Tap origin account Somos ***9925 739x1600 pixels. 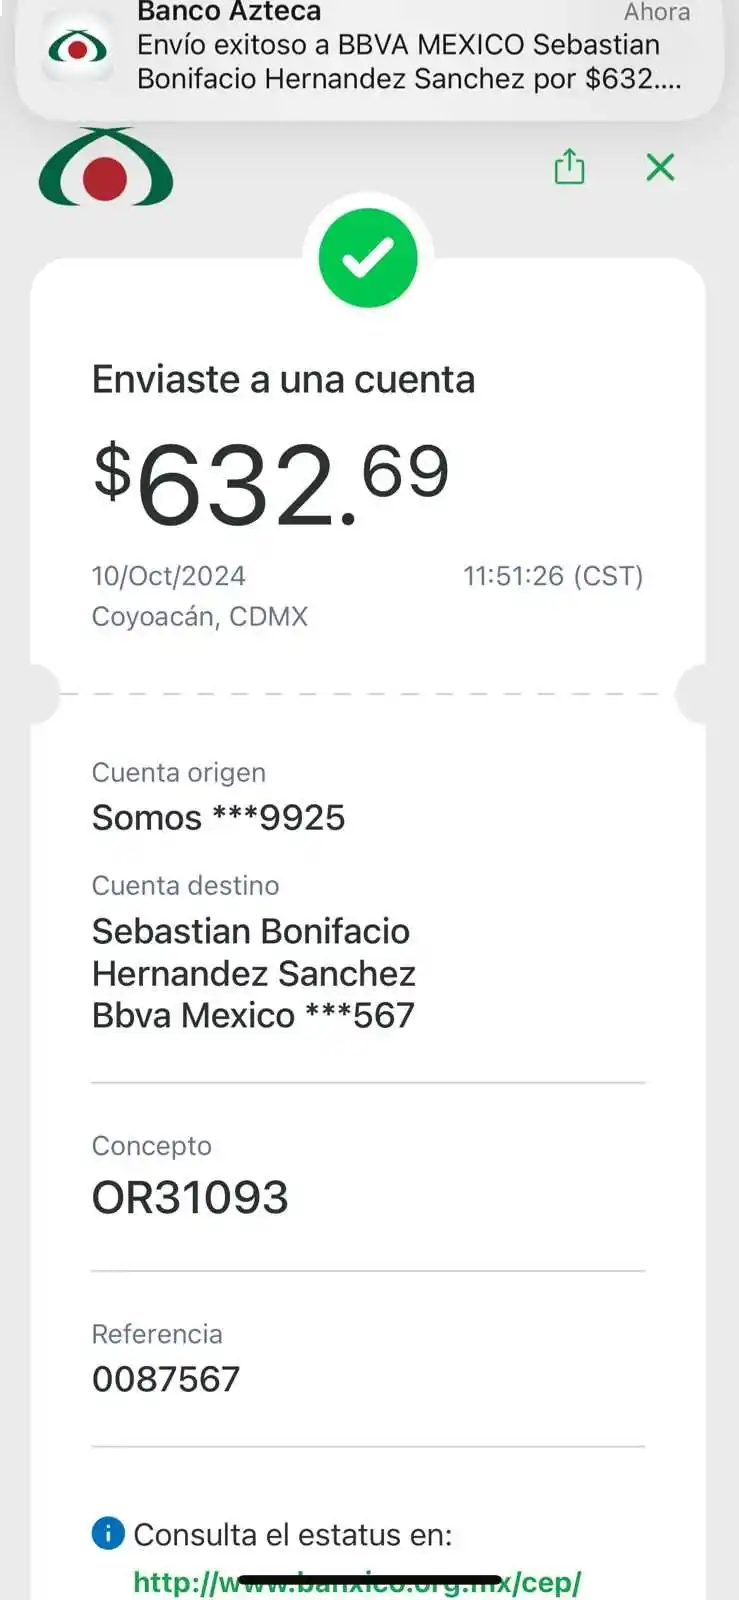(218, 818)
